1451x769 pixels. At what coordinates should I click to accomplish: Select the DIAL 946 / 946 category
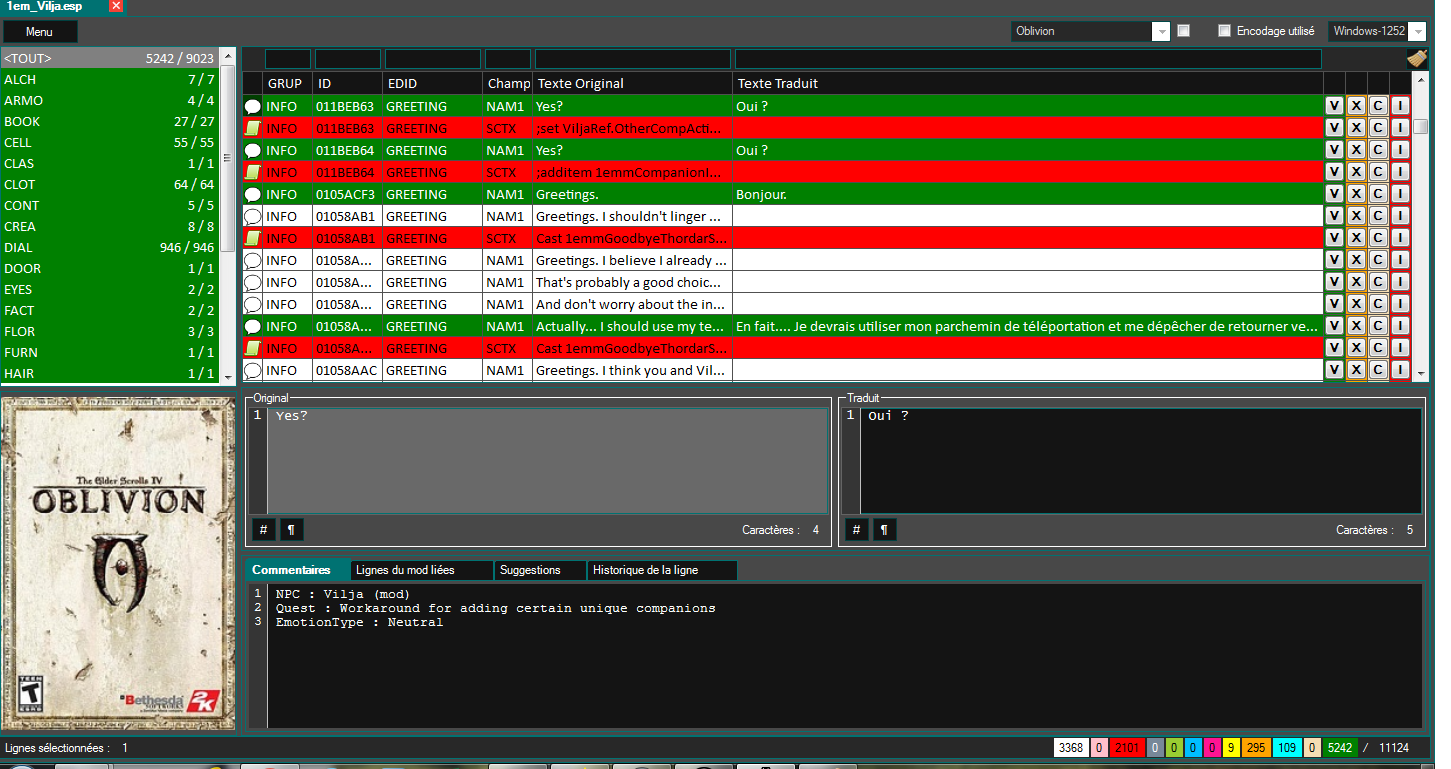coord(109,247)
